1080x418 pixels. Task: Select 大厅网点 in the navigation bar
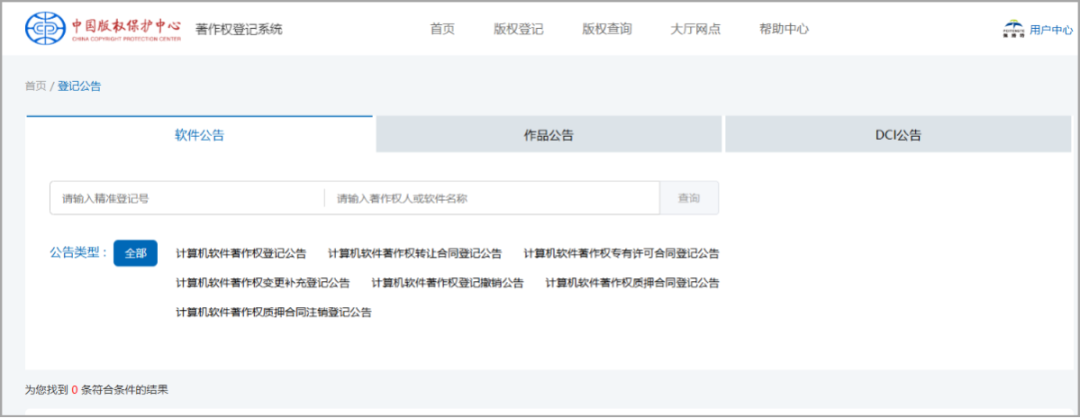click(695, 29)
